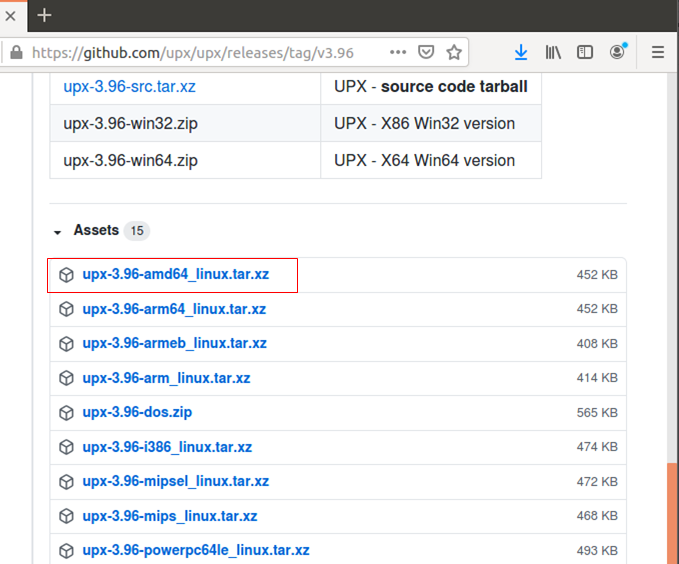Open the Downloads arrow panel
The height and width of the screenshot is (564, 679).
coord(521,52)
